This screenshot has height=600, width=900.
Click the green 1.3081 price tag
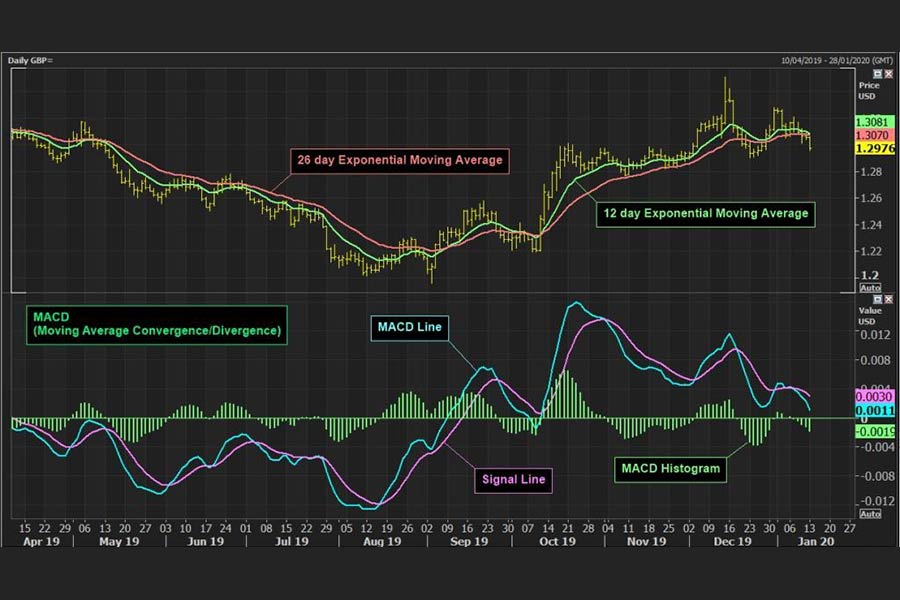(874, 122)
